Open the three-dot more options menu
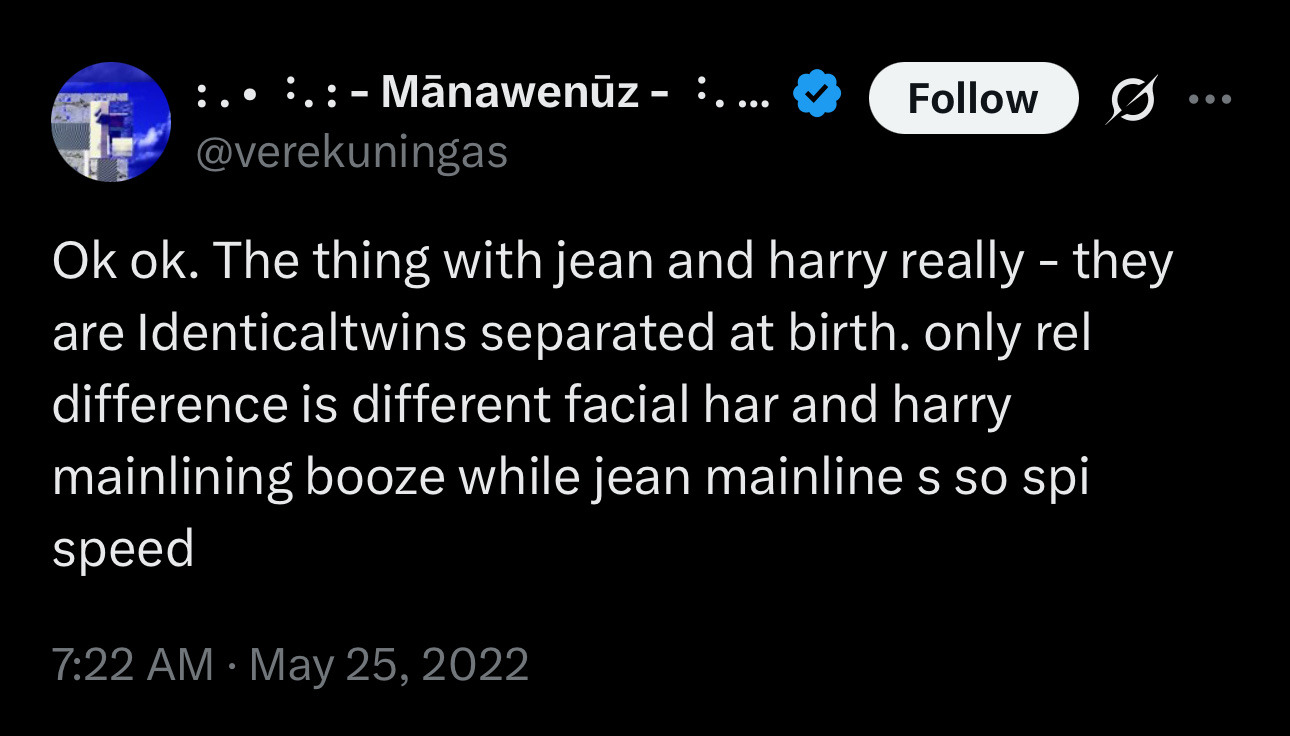This screenshot has width=1290, height=736. (1212, 100)
